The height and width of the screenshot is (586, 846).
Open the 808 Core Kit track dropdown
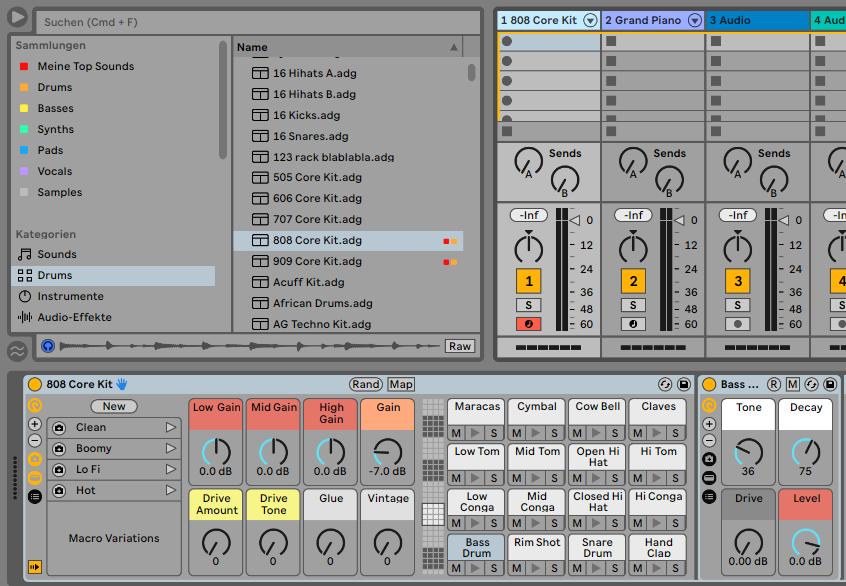coord(588,19)
